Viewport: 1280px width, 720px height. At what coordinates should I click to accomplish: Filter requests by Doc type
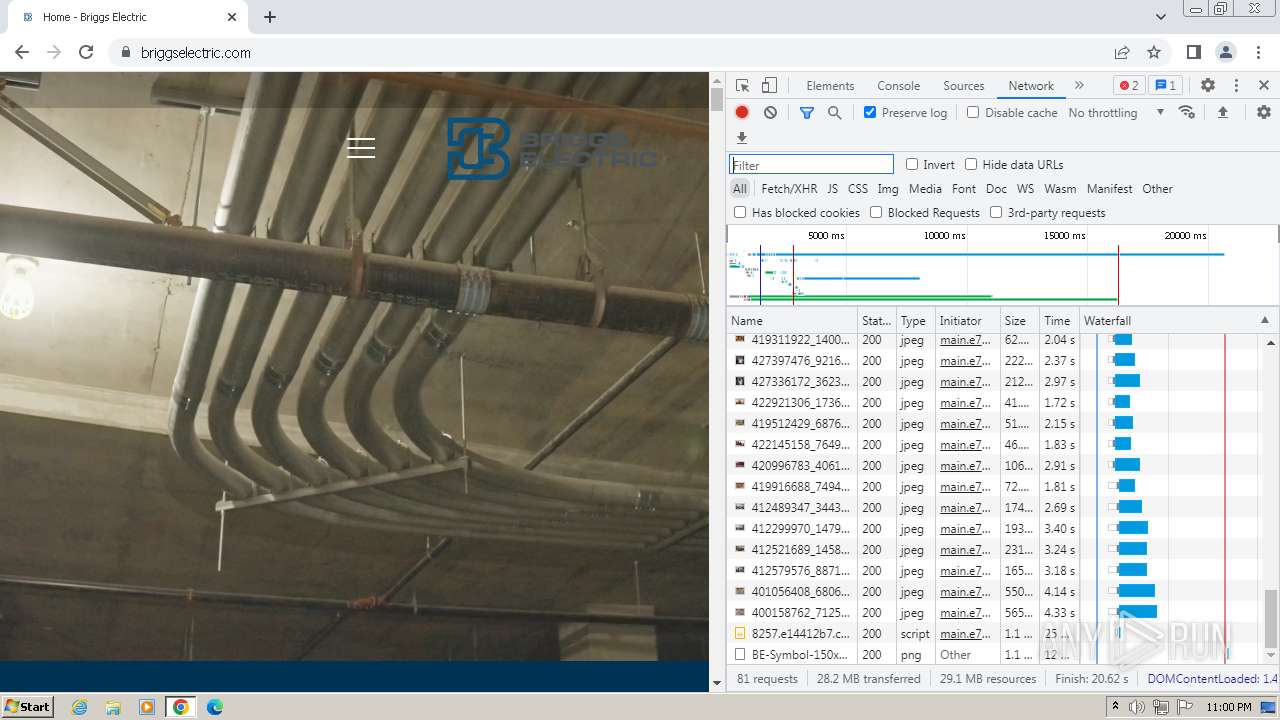point(996,188)
